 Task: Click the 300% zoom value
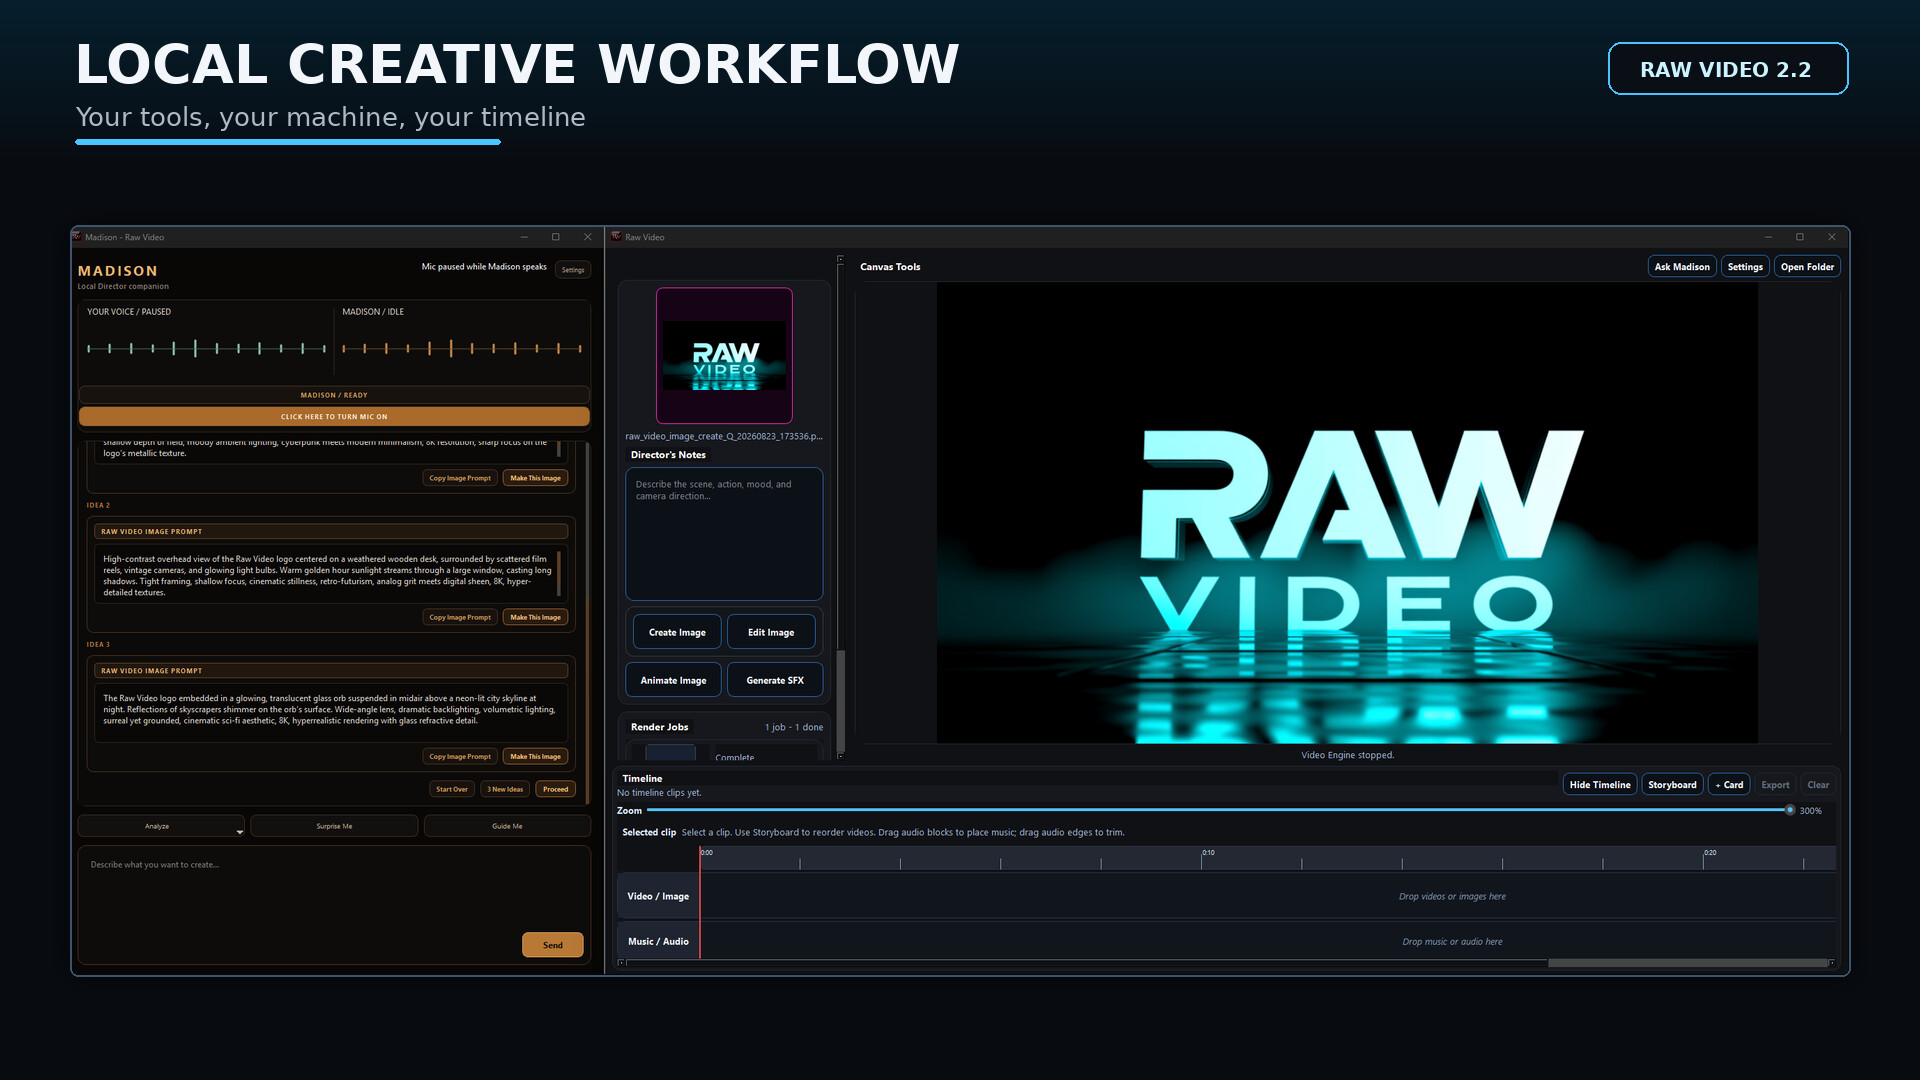point(1810,811)
